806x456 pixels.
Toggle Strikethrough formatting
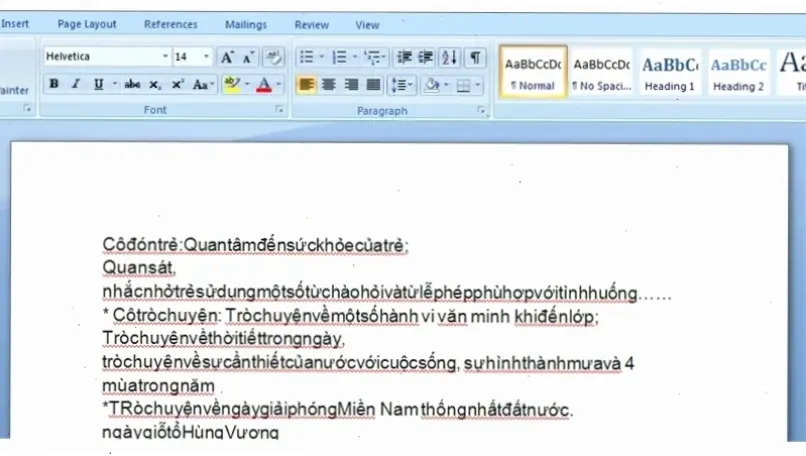[x=132, y=84]
